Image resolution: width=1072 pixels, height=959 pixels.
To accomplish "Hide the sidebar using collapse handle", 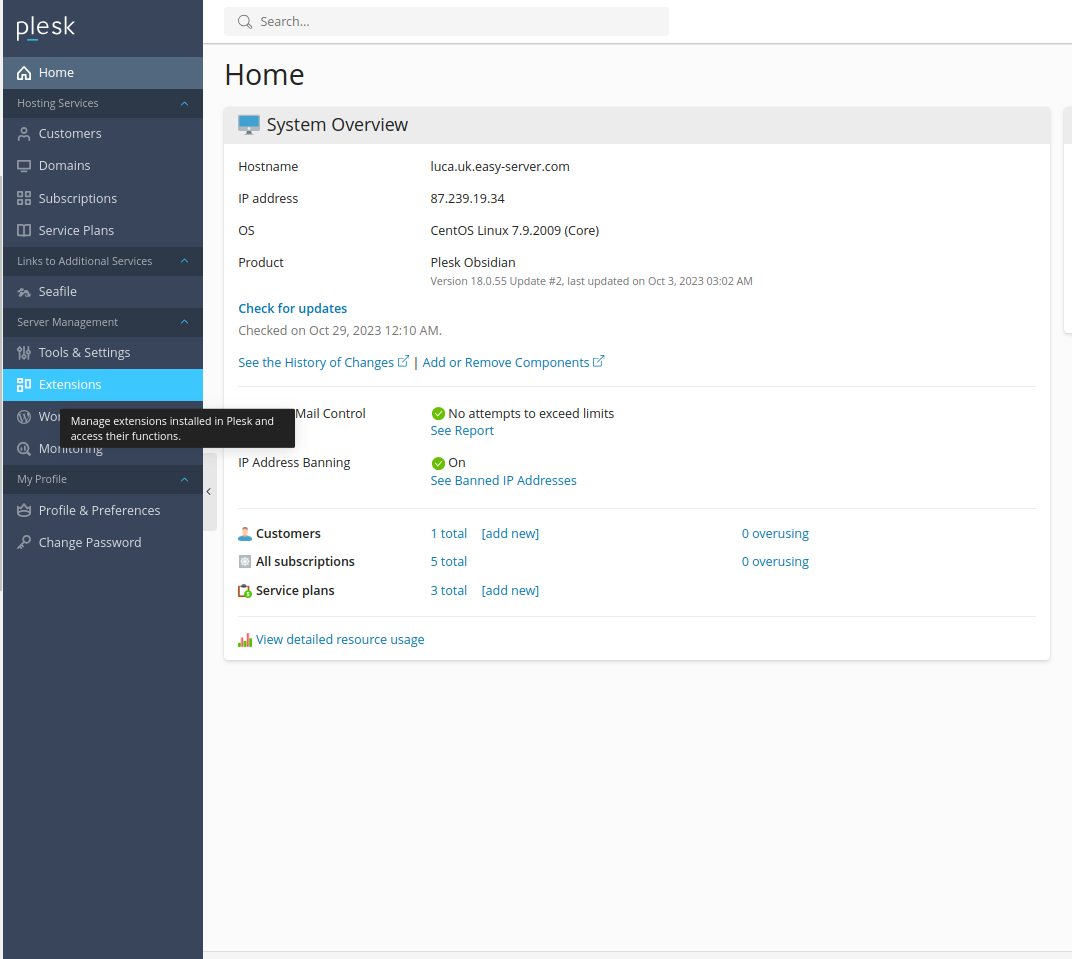I will click(x=209, y=491).
